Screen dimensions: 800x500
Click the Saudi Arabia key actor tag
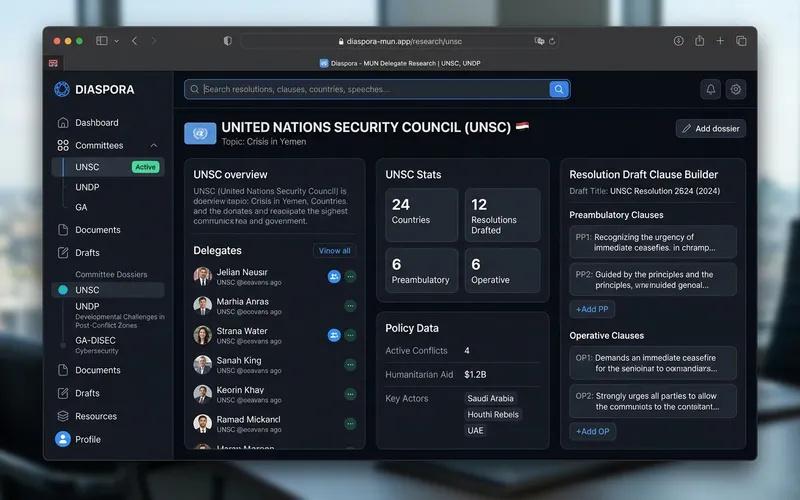(x=490, y=398)
